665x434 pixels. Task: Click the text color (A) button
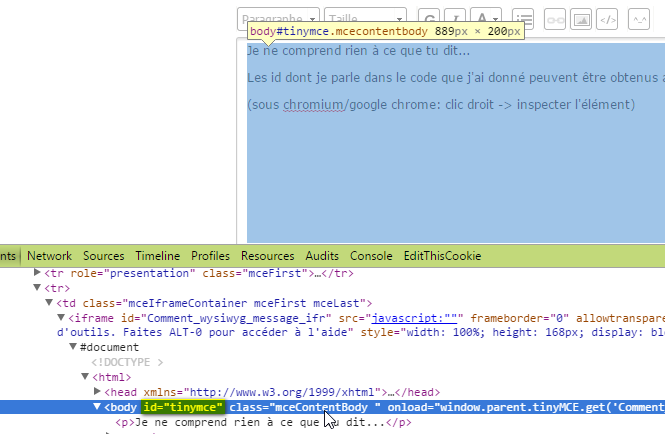(481, 18)
